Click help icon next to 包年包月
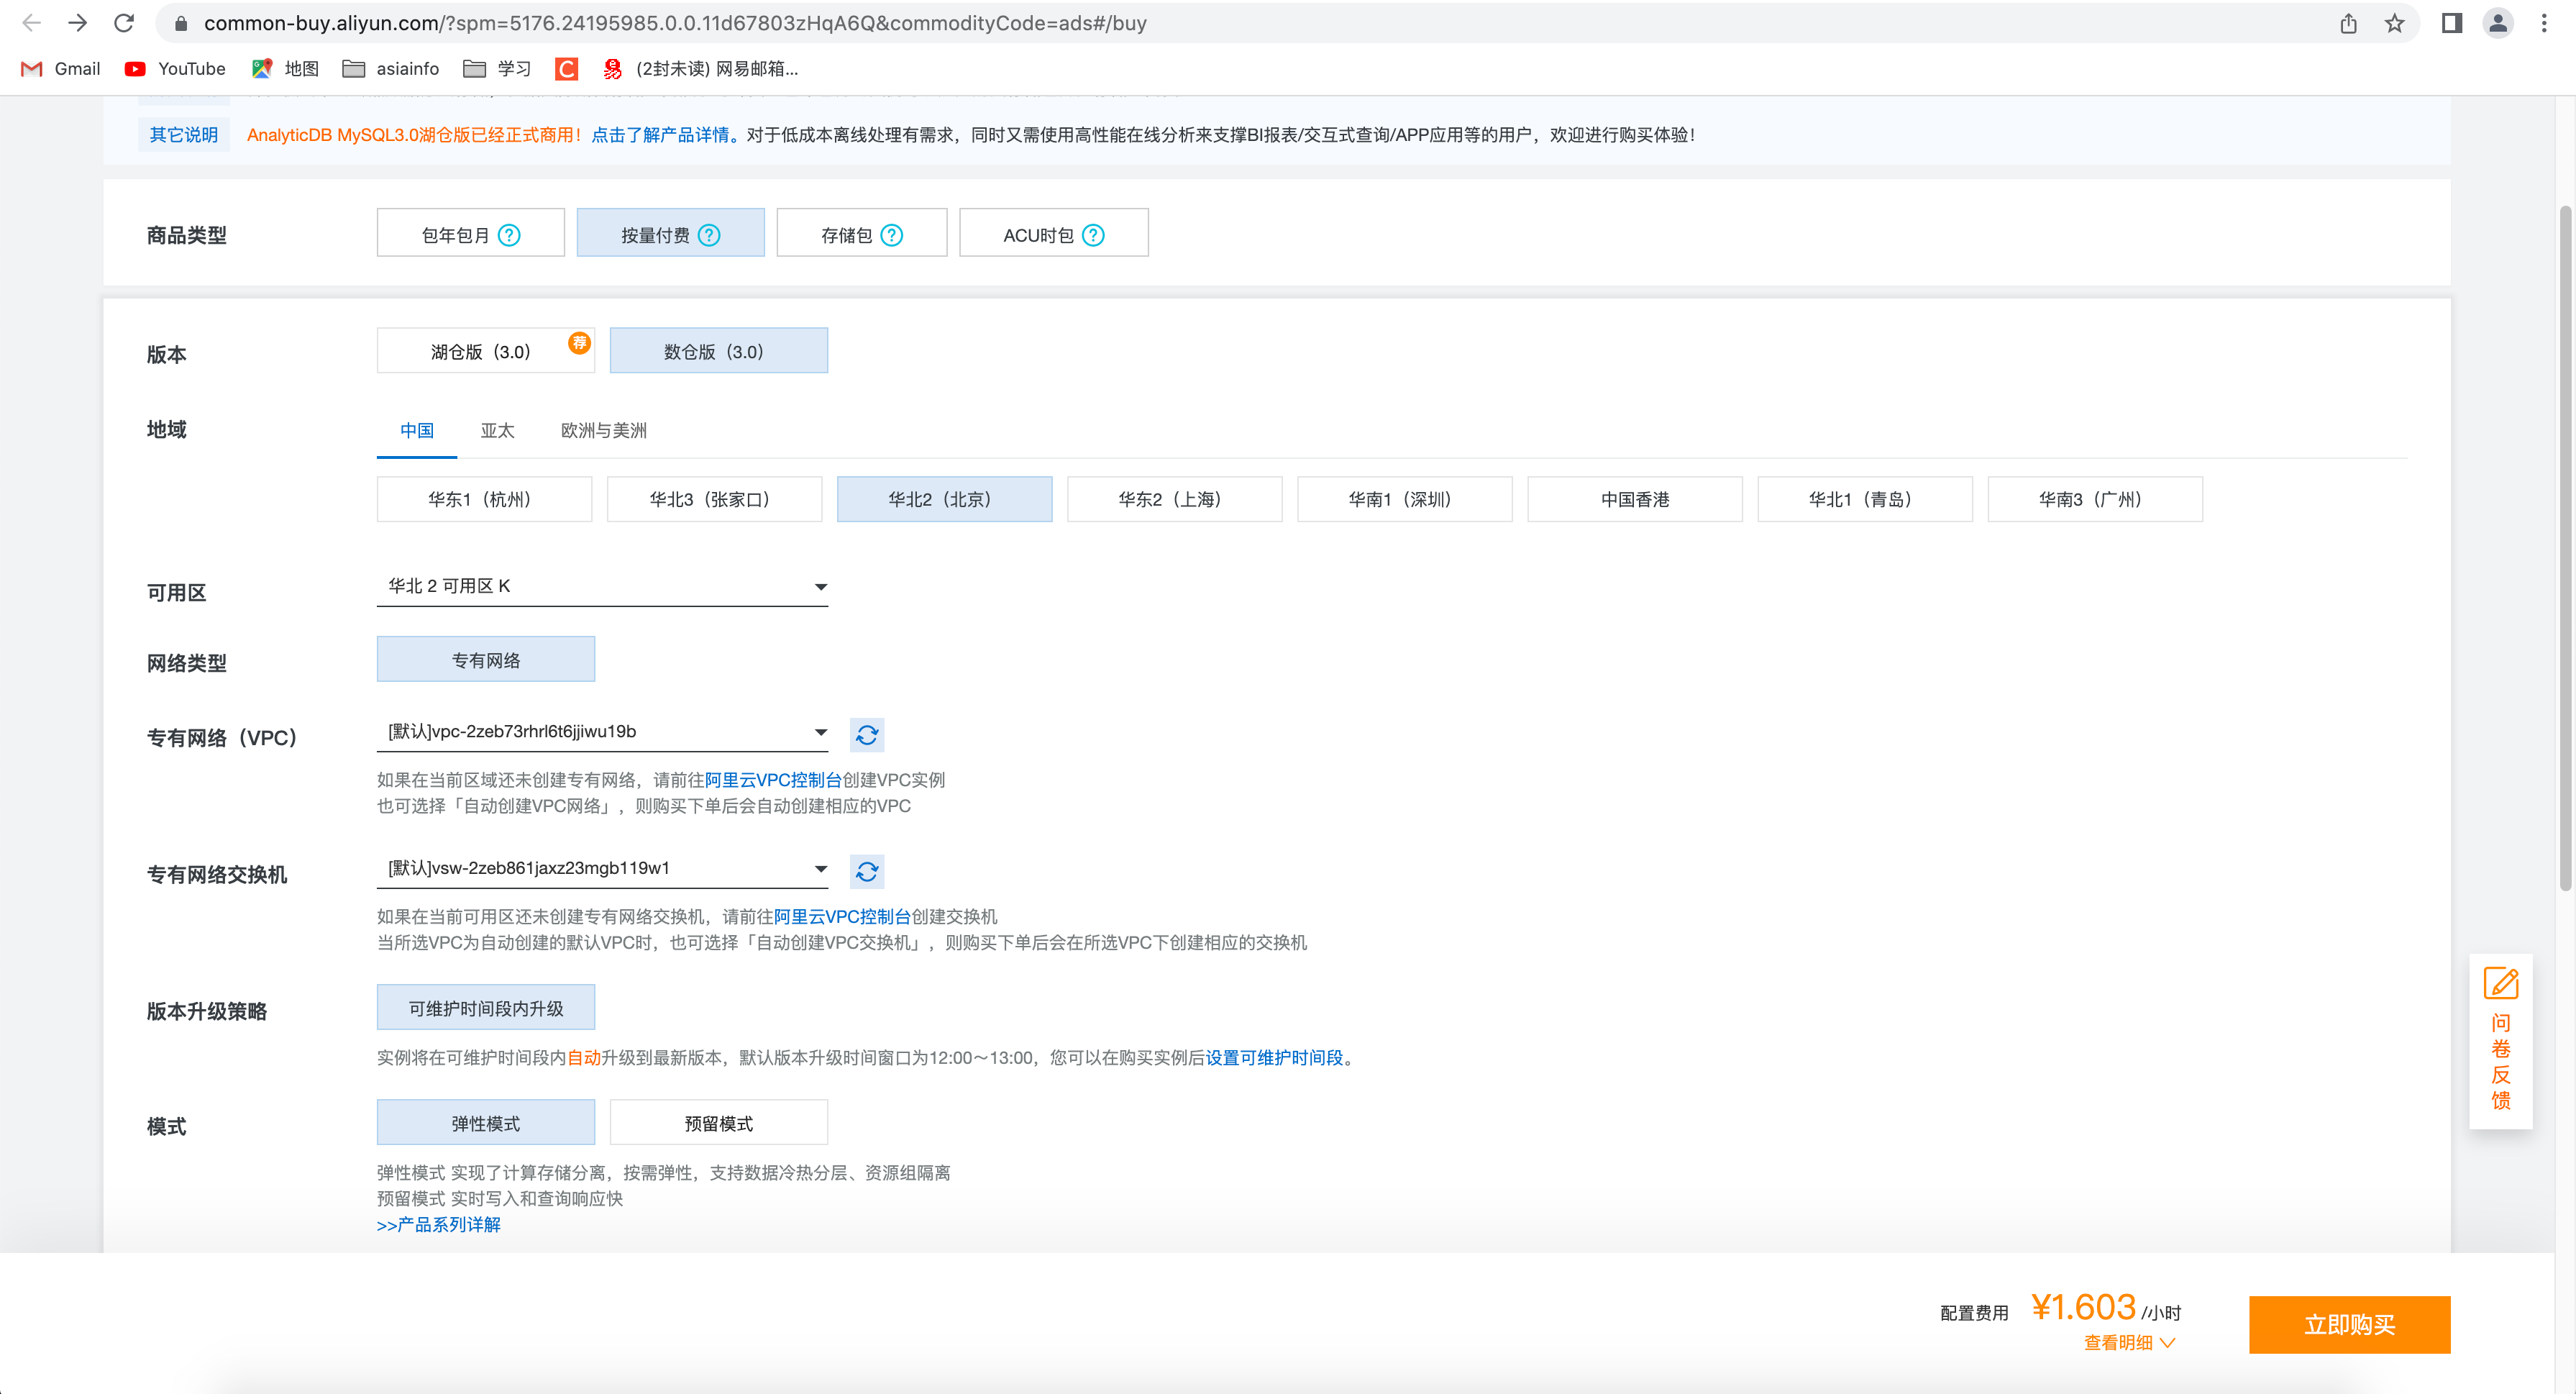The width and height of the screenshot is (2576, 1394). [509, 235]
